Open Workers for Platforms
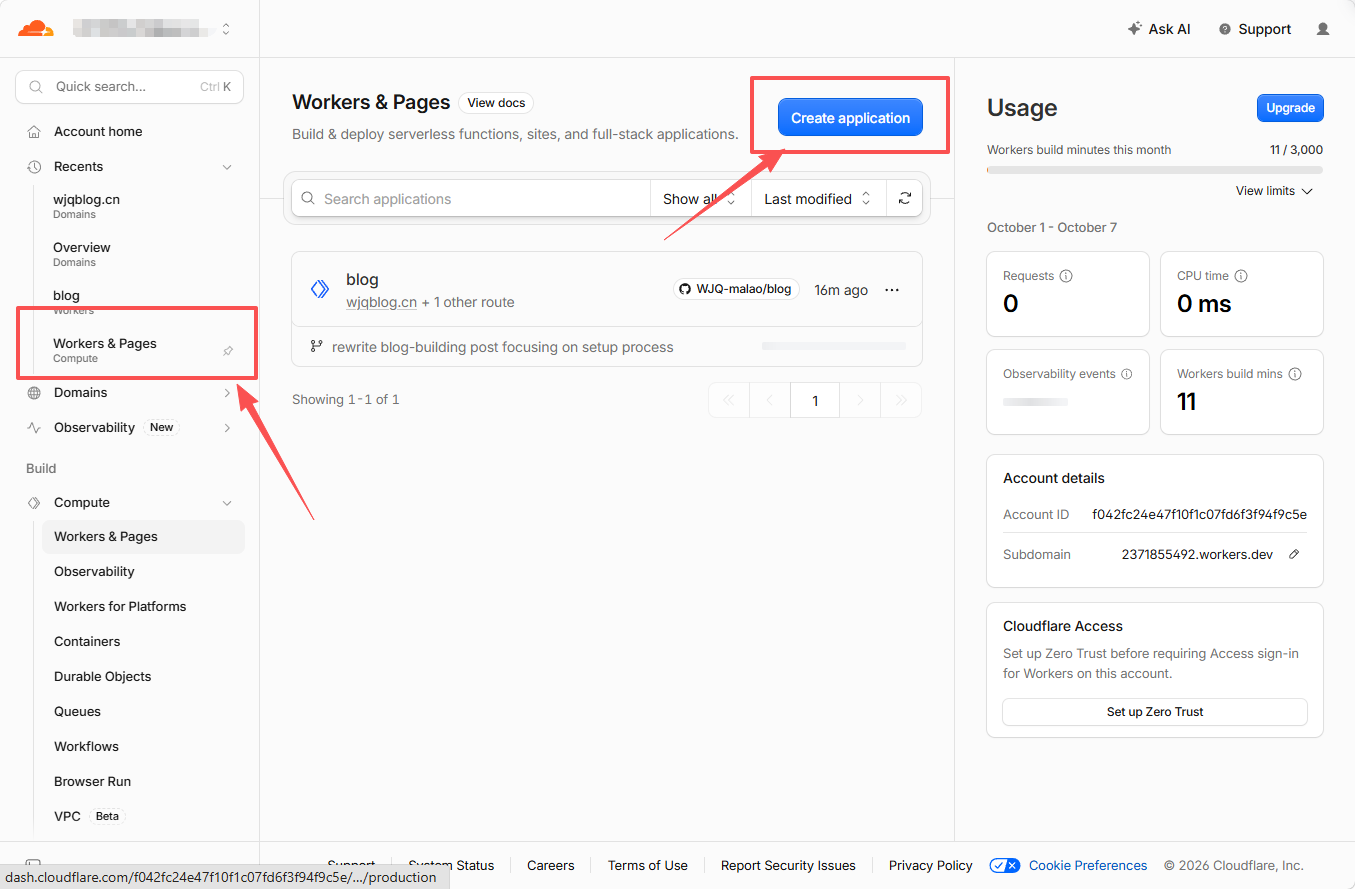 coord(120,607)
